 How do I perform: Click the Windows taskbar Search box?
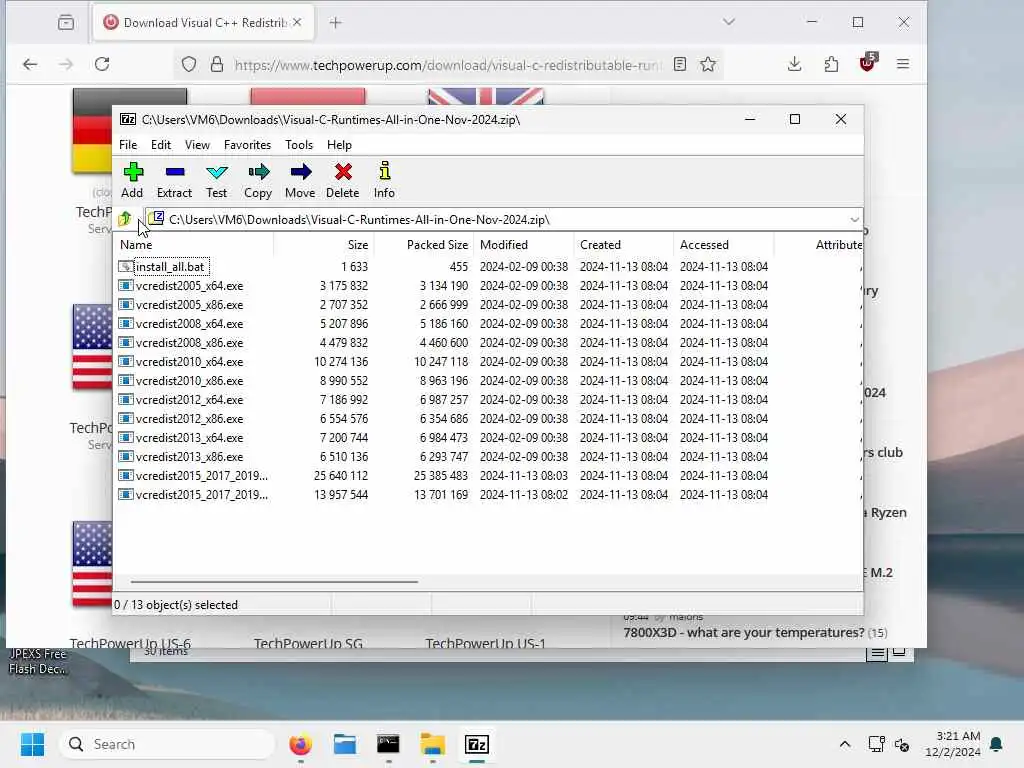pyautogui.click(x=167, y=744)
